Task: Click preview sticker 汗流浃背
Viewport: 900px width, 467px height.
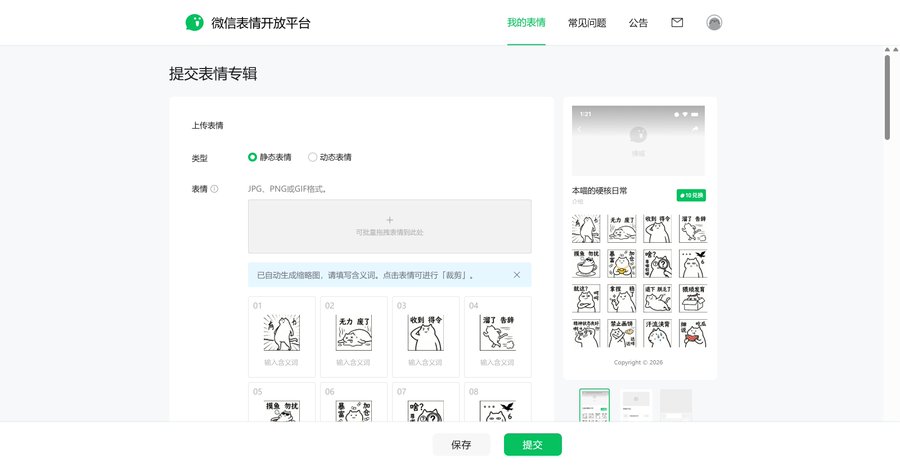Action: [x=657, y=333]
